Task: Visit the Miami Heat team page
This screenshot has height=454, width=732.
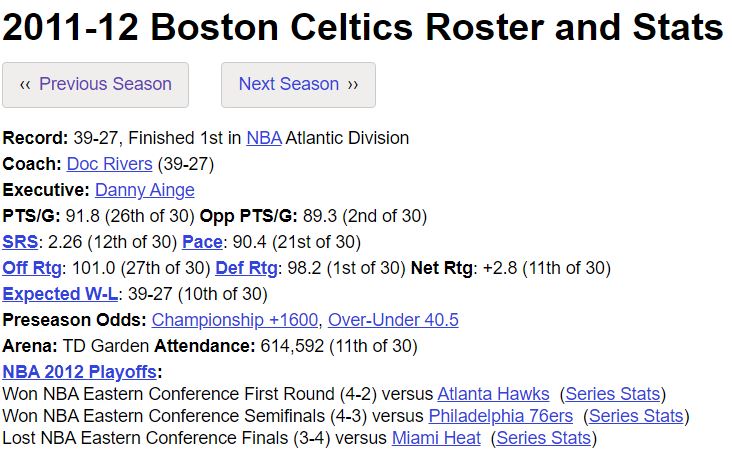Action: pyautogui.click(x=436, y=438)
